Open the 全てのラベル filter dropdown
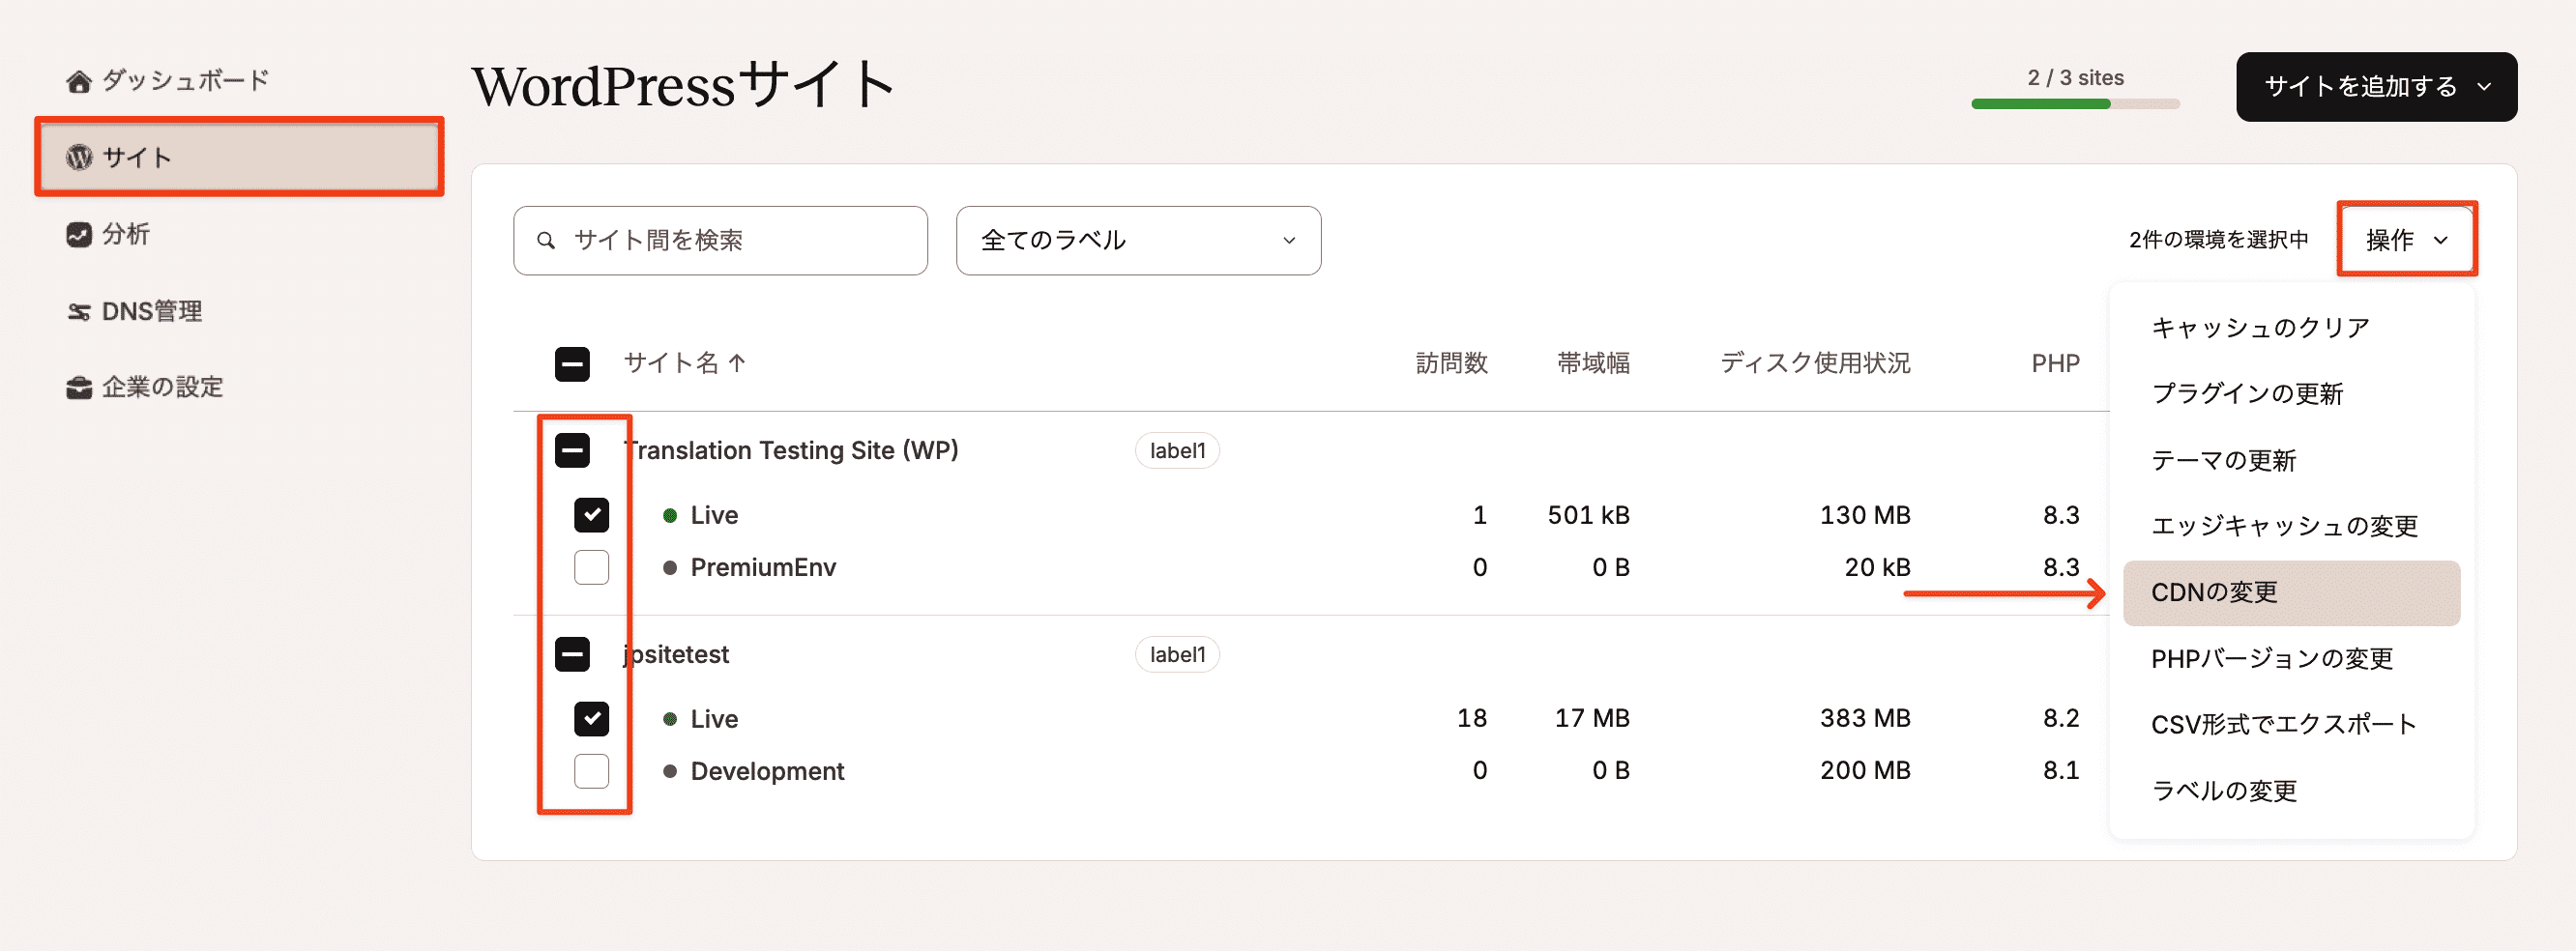This screenshot has width=2576, height=951. [1137, 241]
